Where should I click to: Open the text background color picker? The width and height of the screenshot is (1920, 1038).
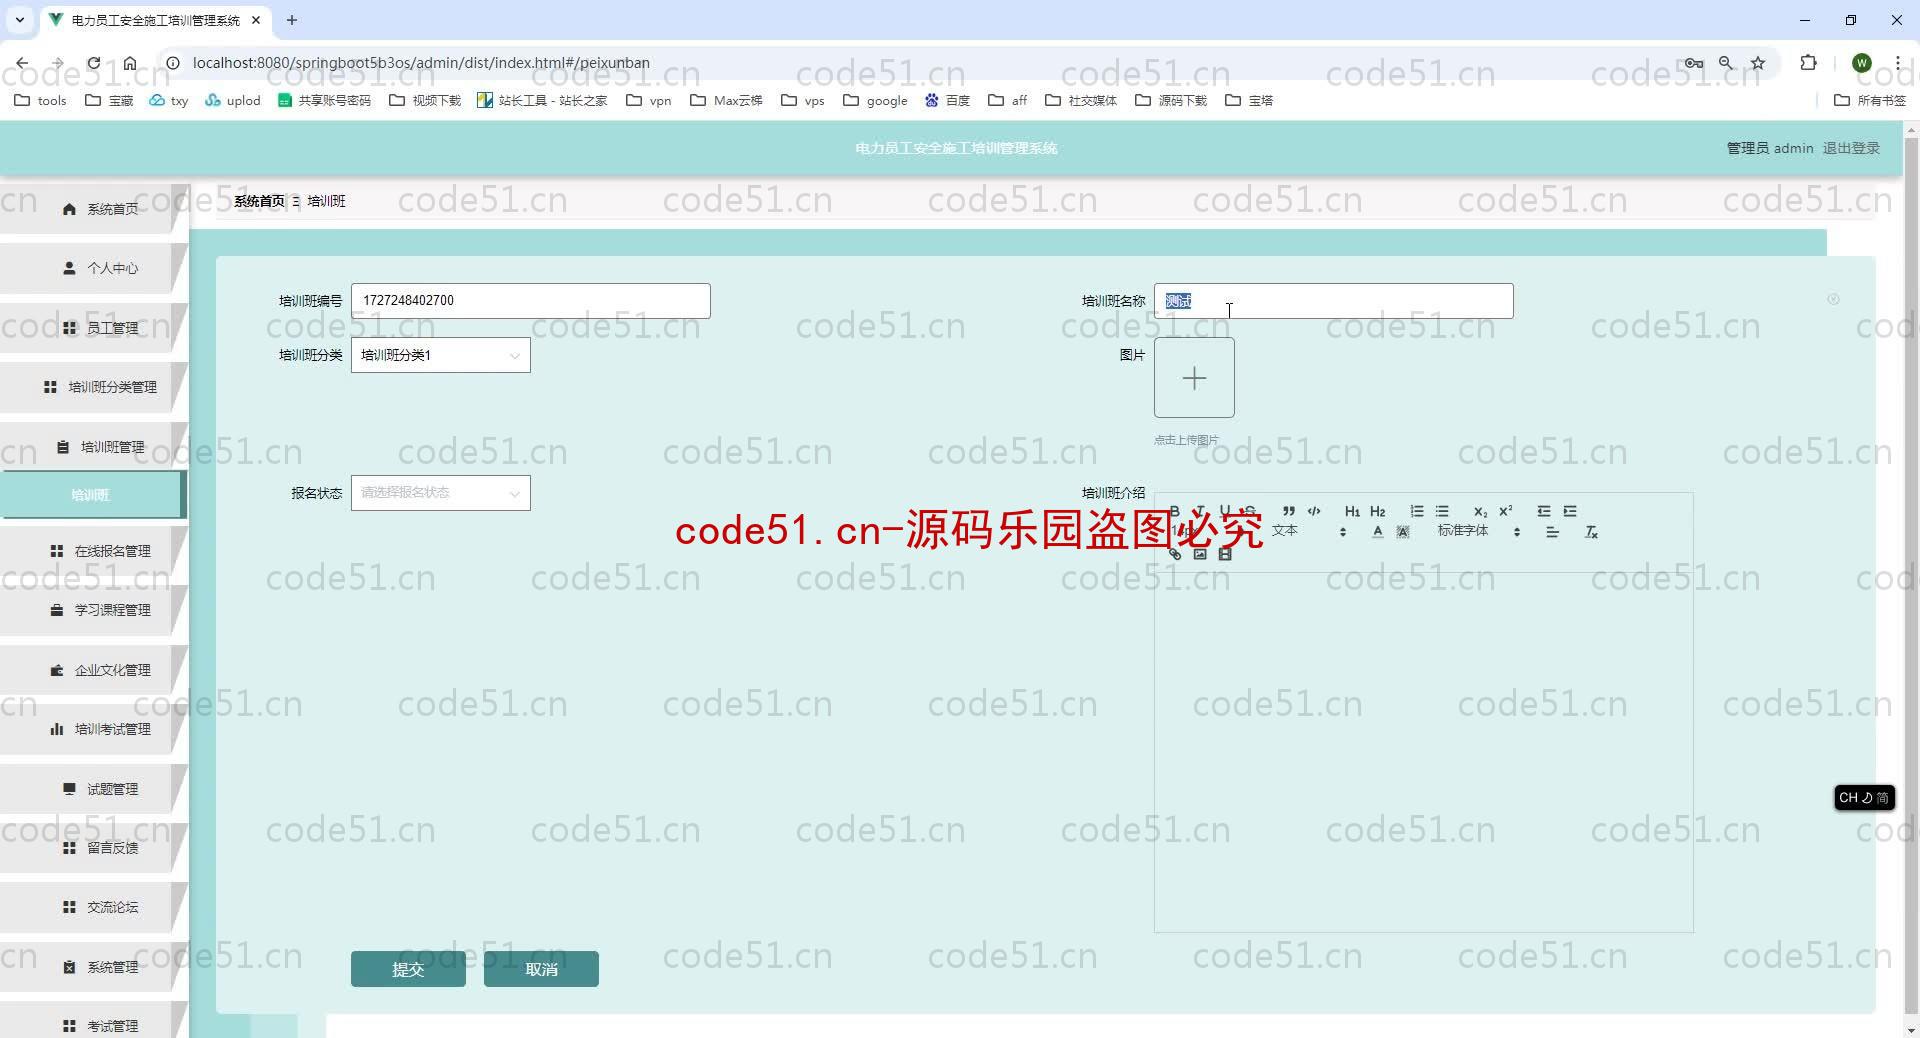pyautogui.click(x=1403, y=532)
